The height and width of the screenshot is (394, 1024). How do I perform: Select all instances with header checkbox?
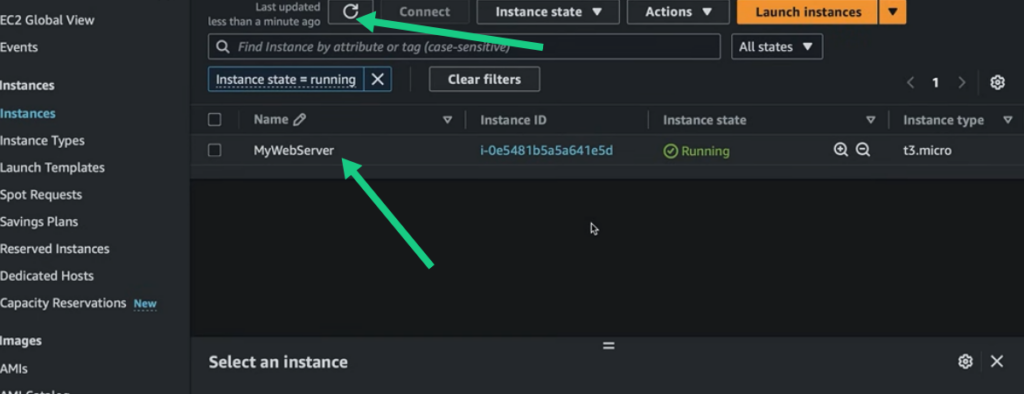point(214,120)
